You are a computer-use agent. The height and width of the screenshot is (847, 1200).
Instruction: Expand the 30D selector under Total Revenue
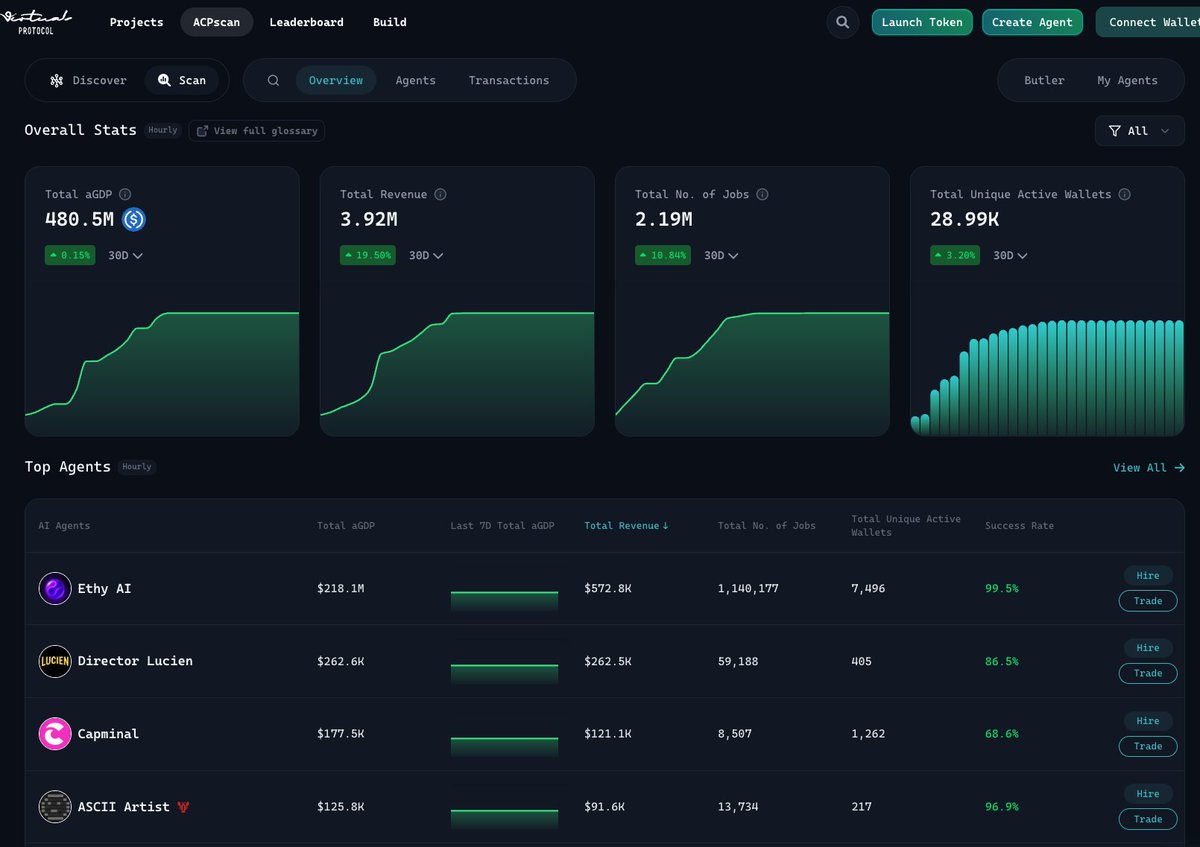point(426,255)
